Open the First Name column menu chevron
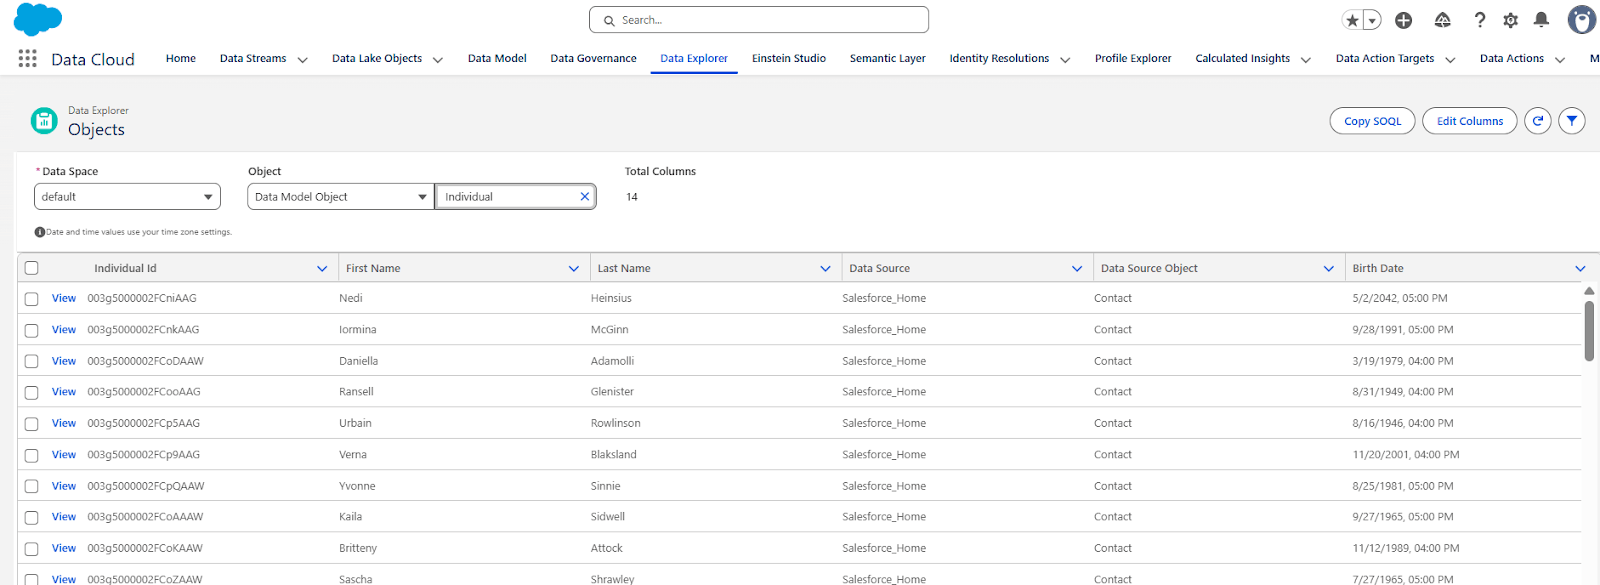Viewport: 1600px width, 585px height. click(574, 268)
